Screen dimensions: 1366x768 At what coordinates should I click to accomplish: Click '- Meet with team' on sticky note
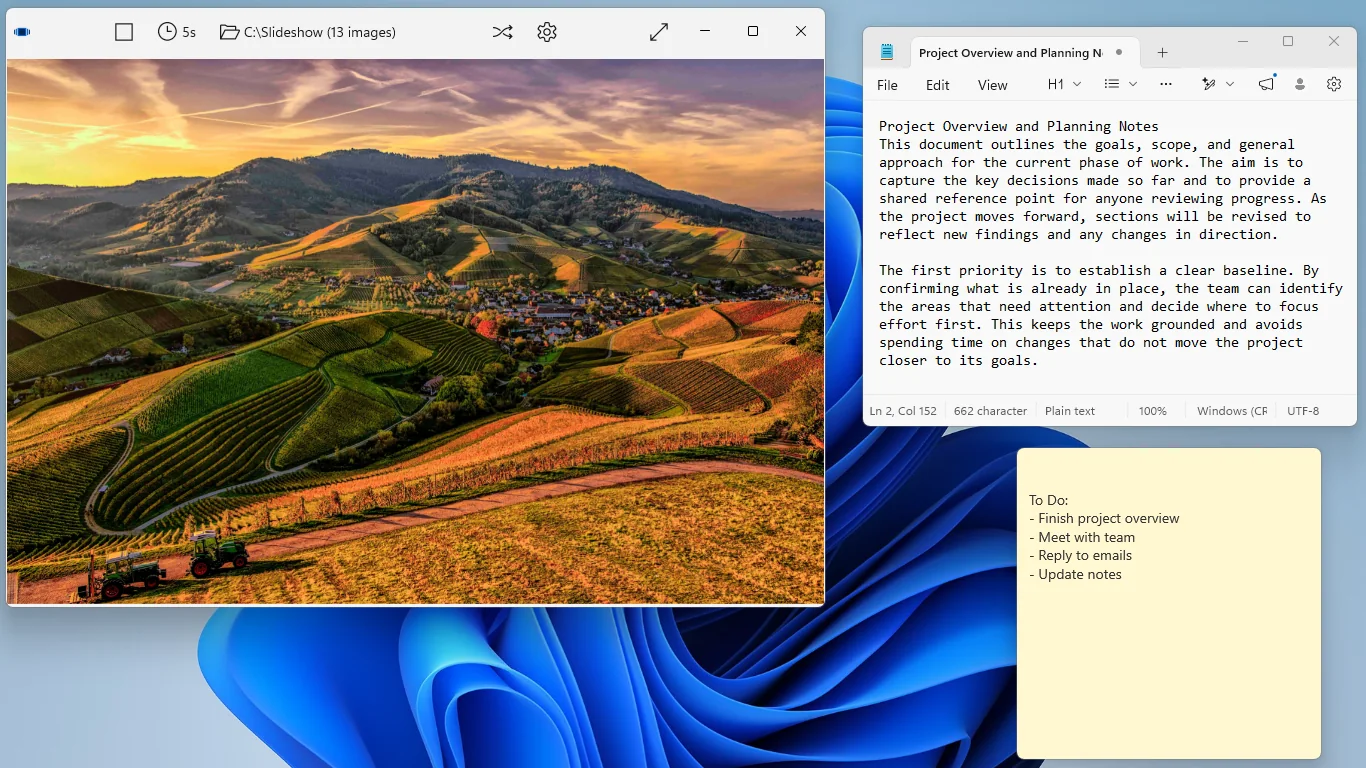tap(1082, 537)
